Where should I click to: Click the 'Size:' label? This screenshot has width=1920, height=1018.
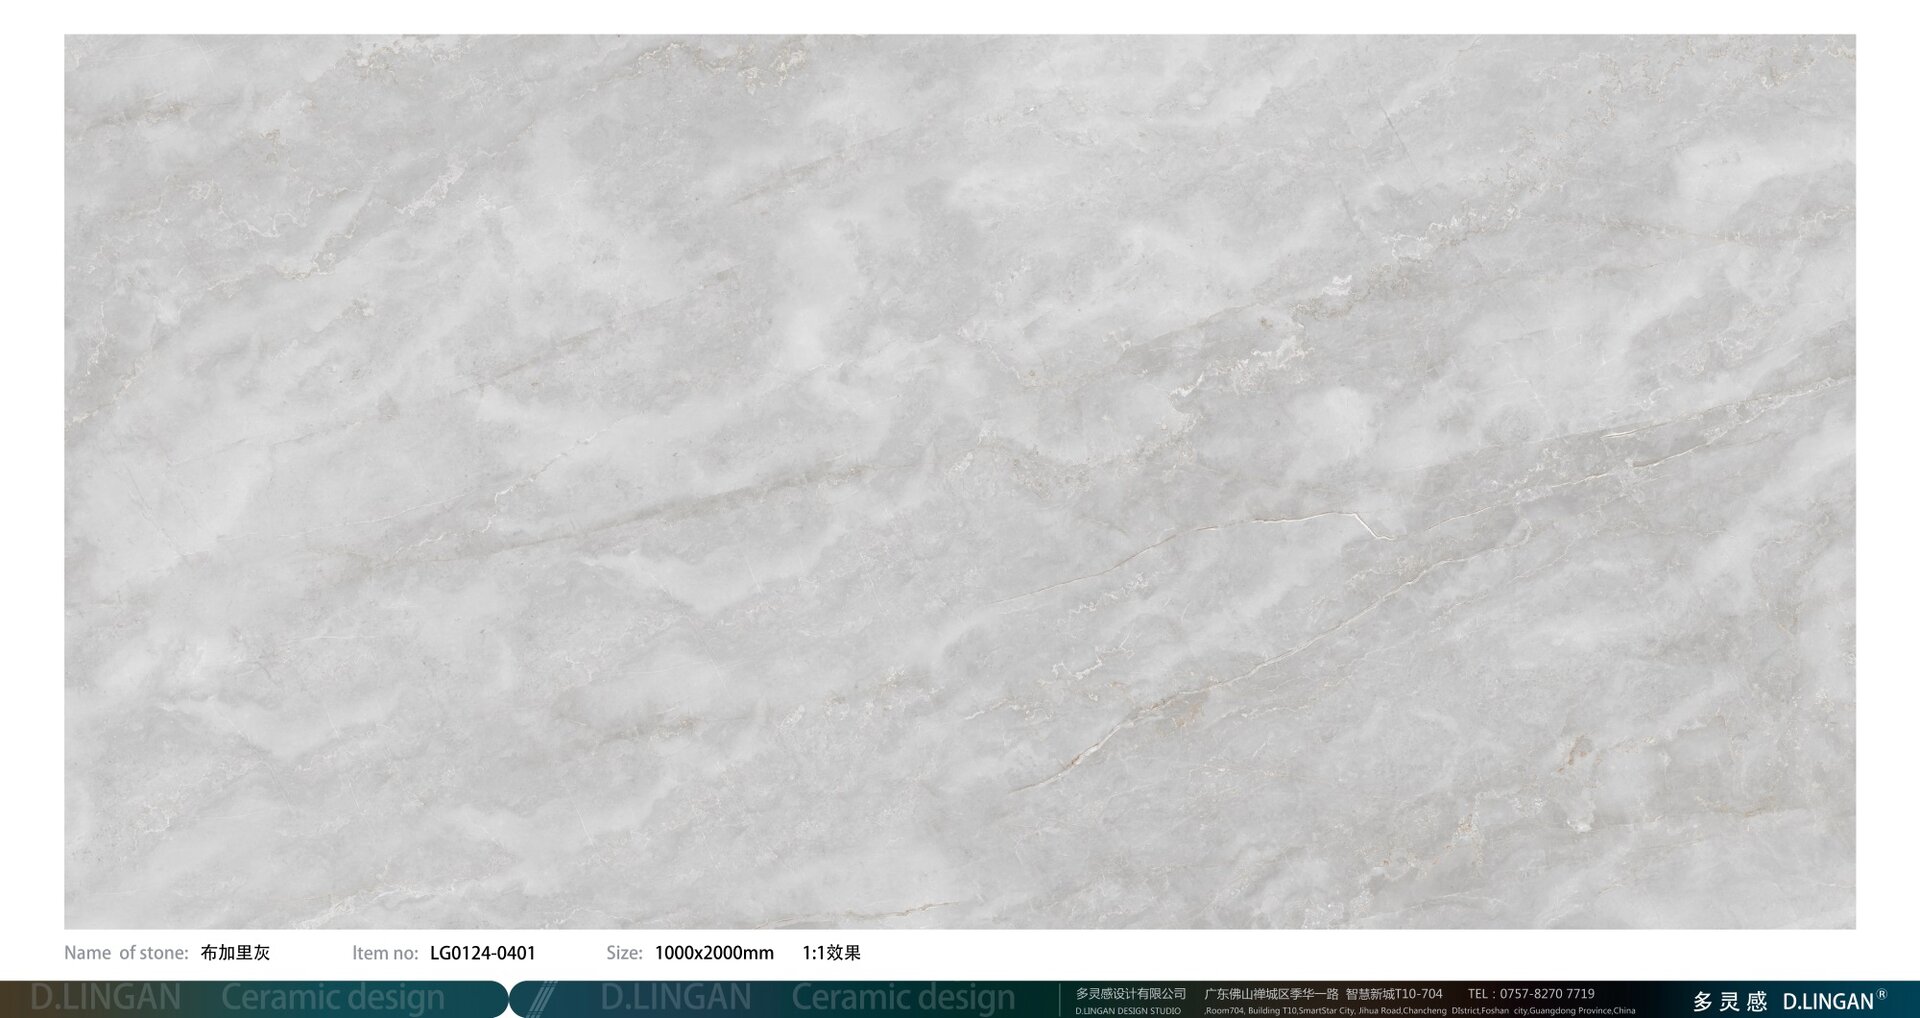(x=624, y=953)
